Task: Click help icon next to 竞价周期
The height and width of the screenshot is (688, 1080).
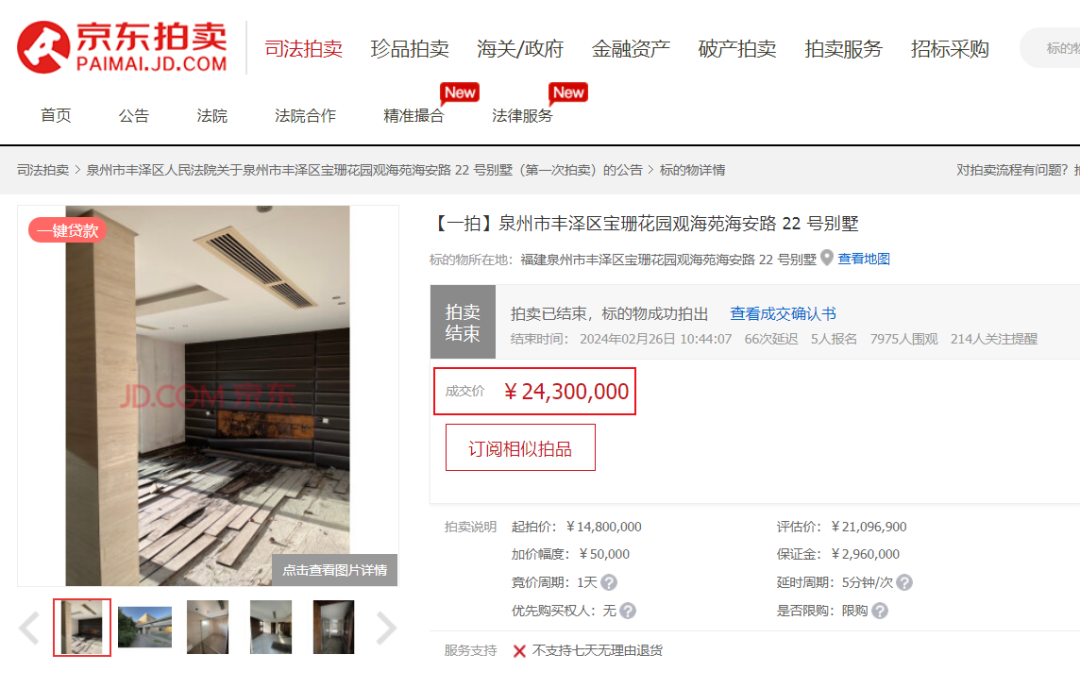Action: pyautogui.click(x=609, y=582)
